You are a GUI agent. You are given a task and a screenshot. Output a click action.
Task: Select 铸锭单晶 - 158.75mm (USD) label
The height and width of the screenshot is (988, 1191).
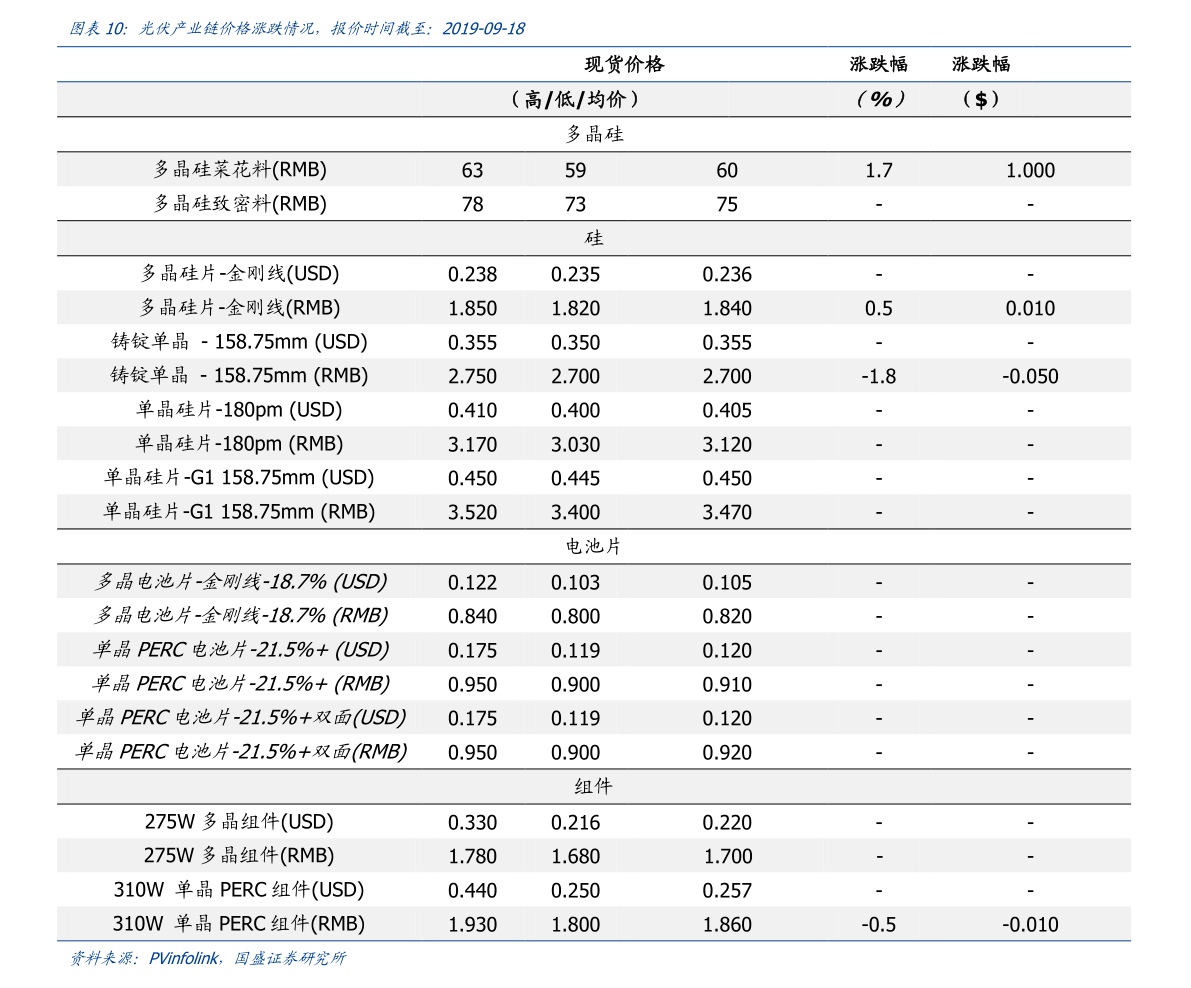239,342
